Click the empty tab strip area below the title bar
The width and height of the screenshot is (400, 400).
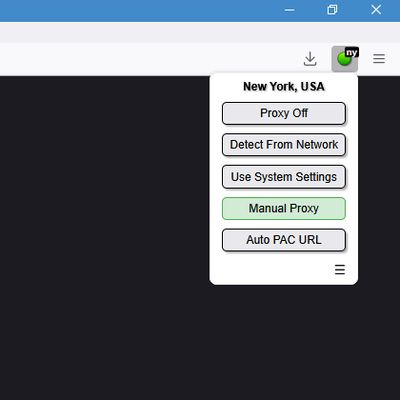point(200,32)
